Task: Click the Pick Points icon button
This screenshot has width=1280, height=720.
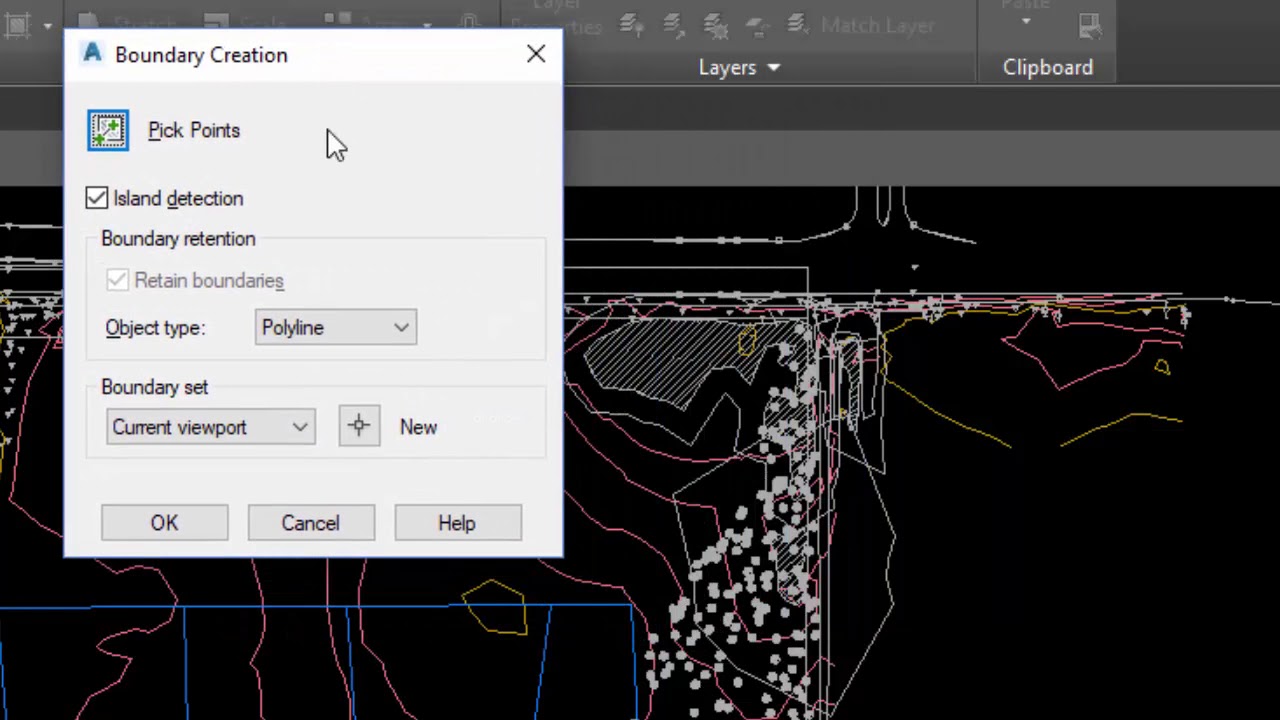Action: click(x=108, y=130)
